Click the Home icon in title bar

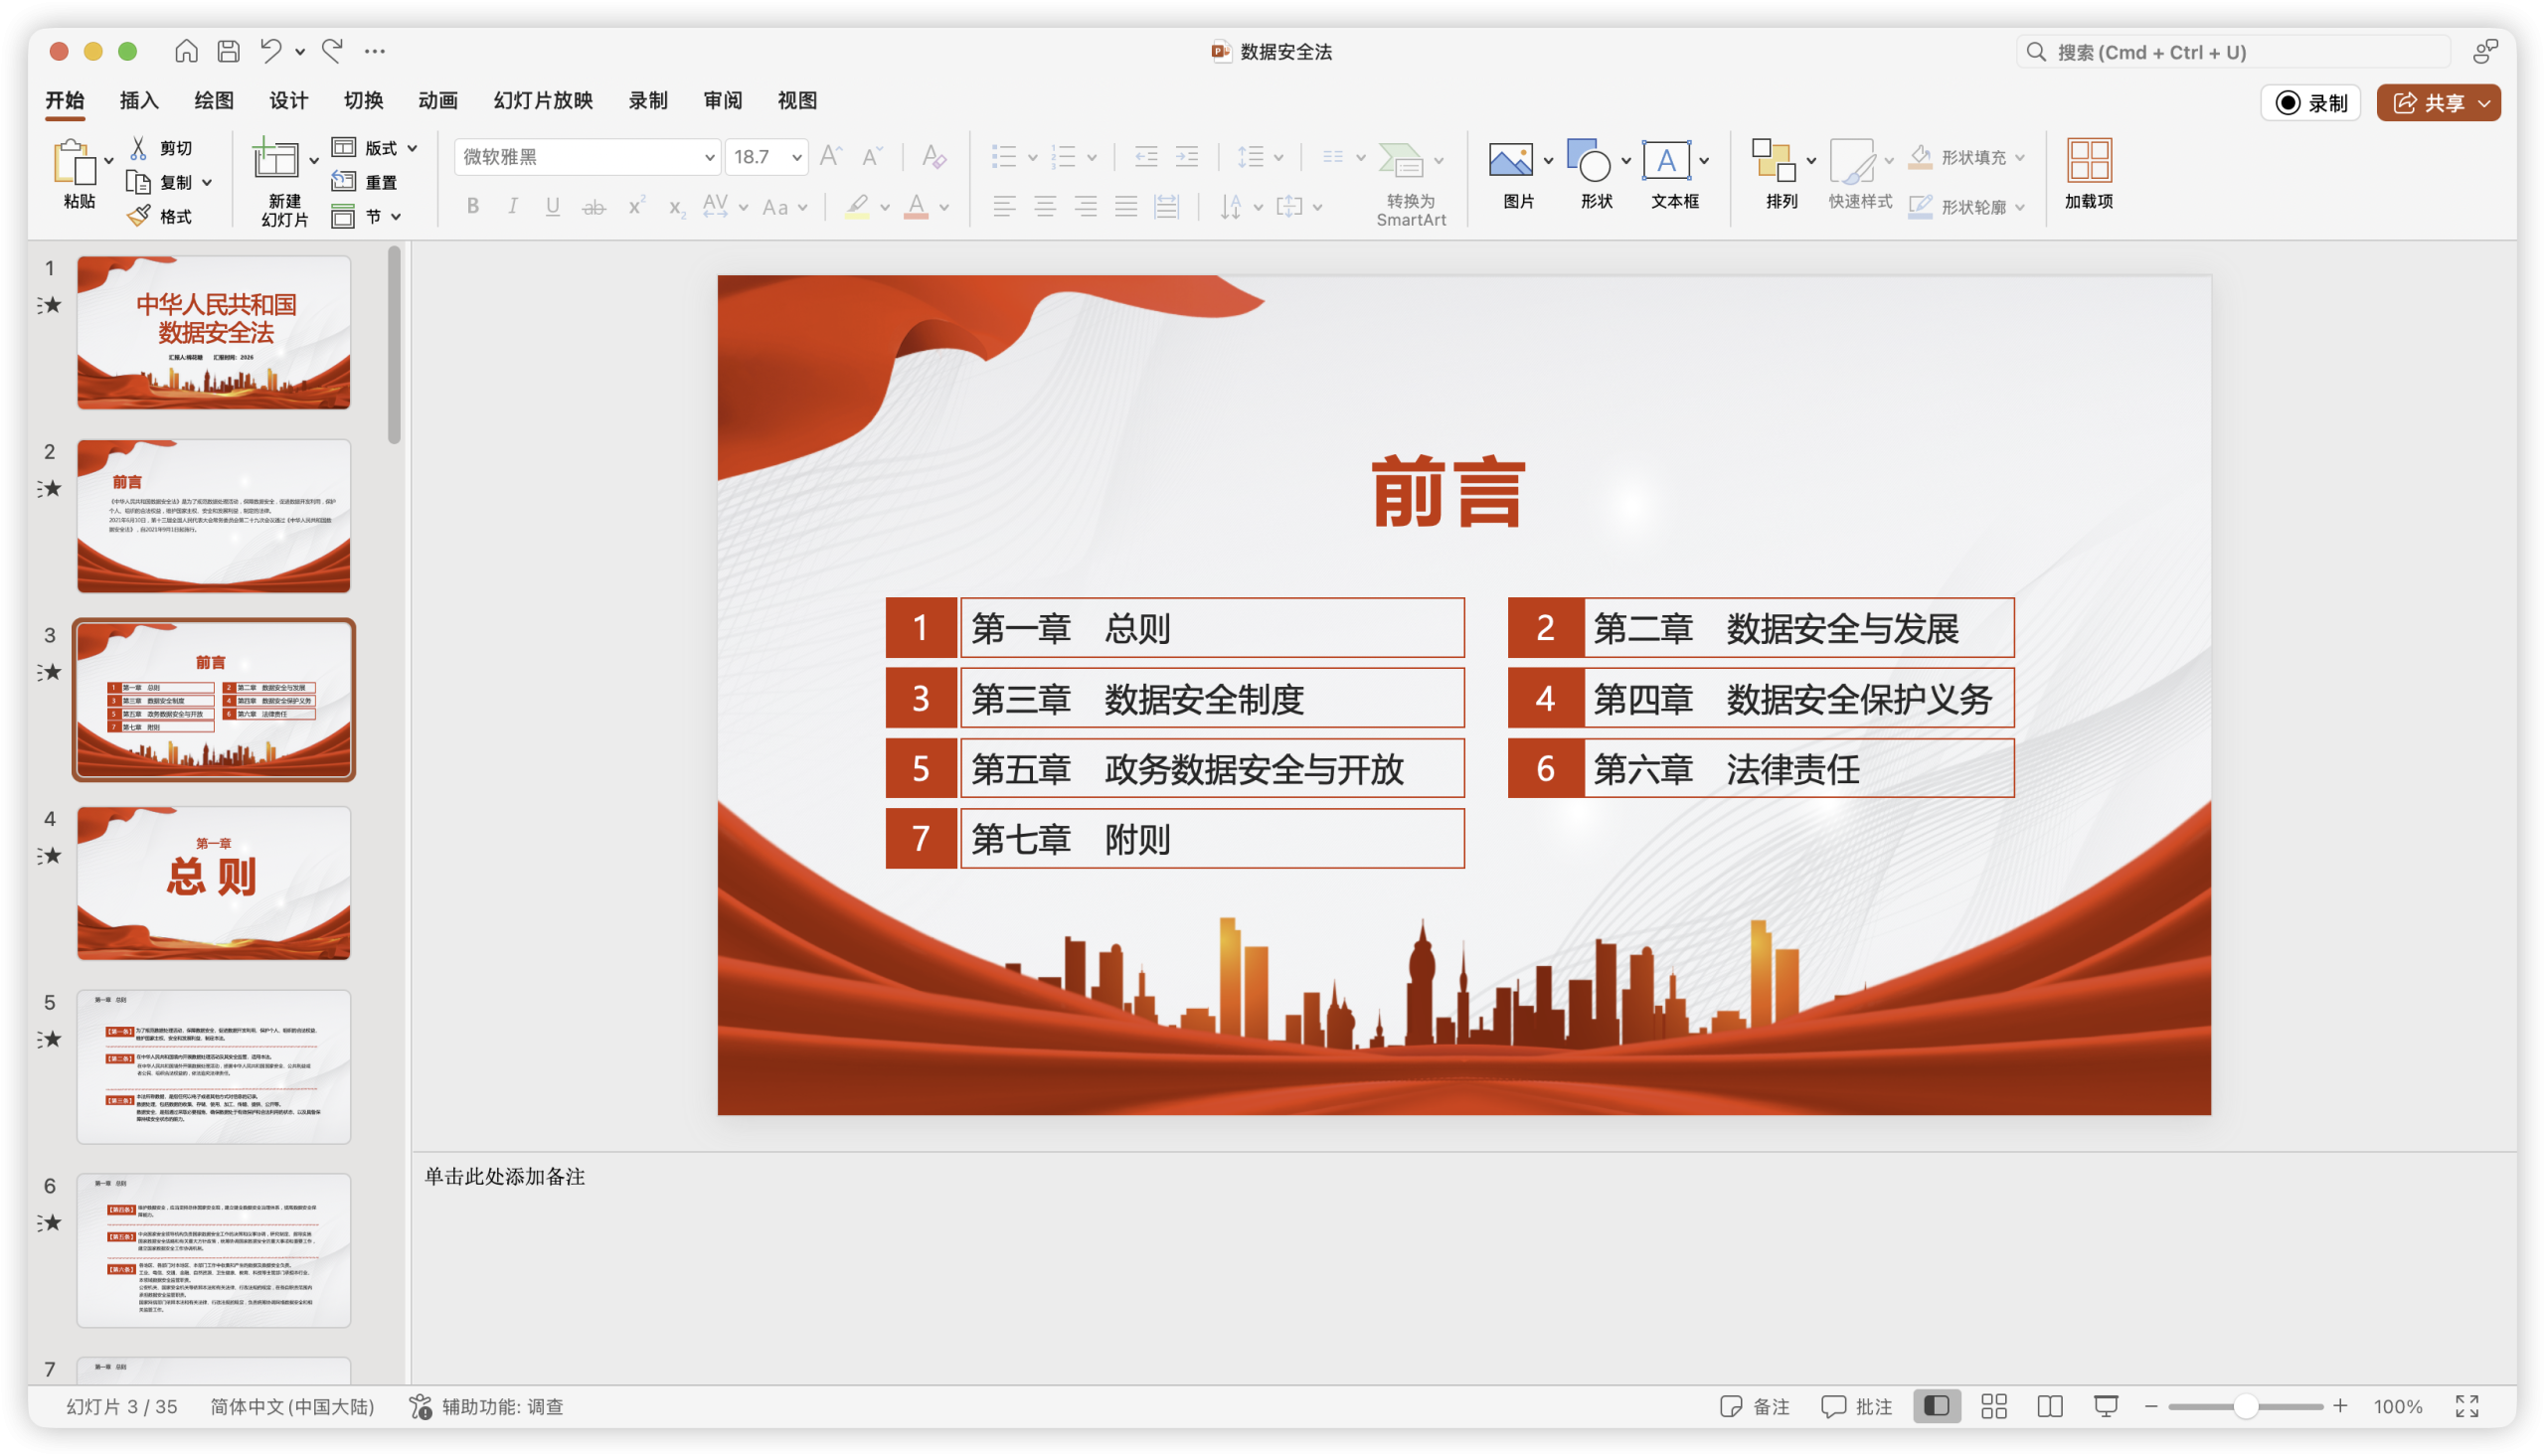186,51
